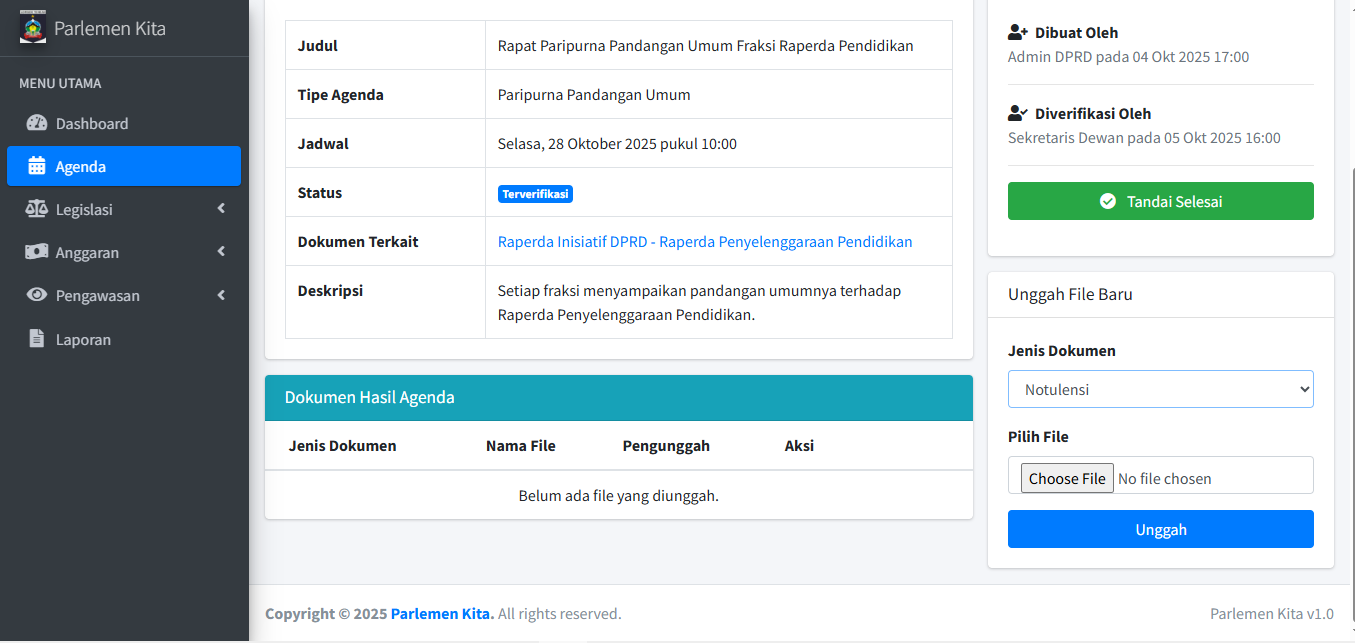Open the Dashboard menu item
The height and width of the screenshot is (643, 1355).
point(92,124)
